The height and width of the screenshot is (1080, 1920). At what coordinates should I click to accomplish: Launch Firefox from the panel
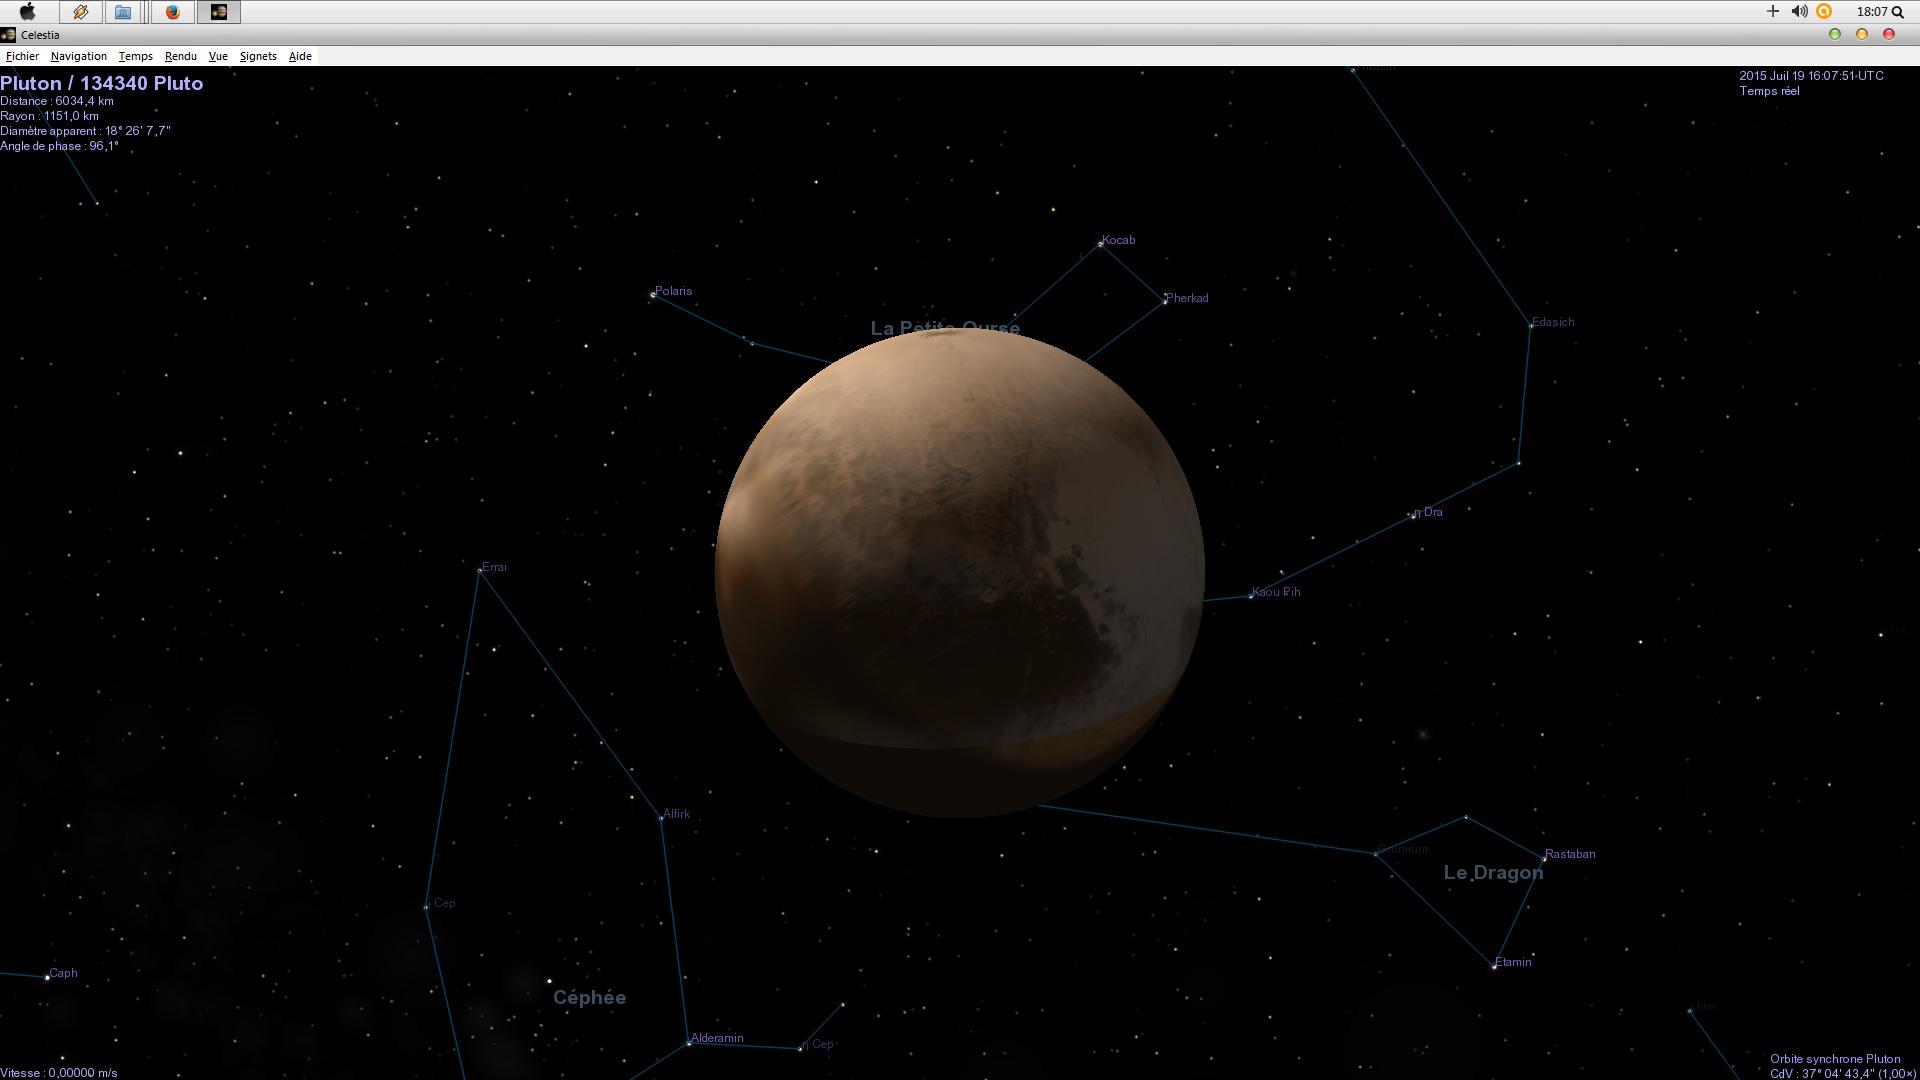(x=172, y=12)
